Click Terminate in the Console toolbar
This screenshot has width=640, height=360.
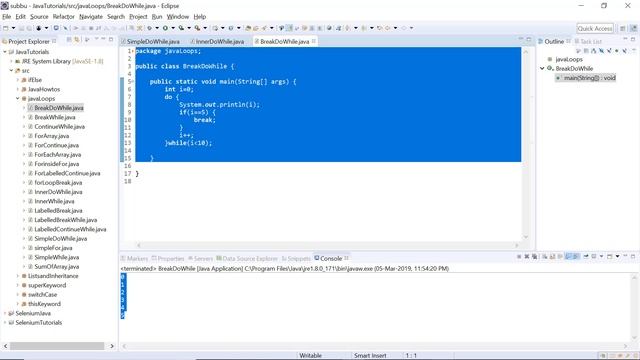pos(519,256)
